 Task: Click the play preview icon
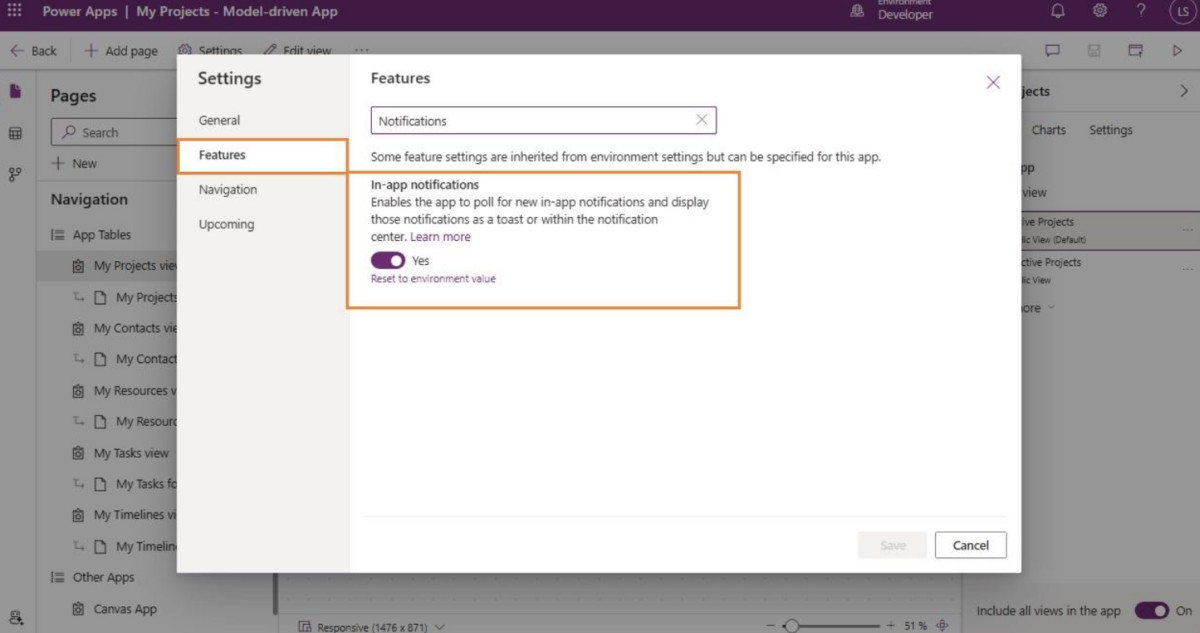[1177, 50]
